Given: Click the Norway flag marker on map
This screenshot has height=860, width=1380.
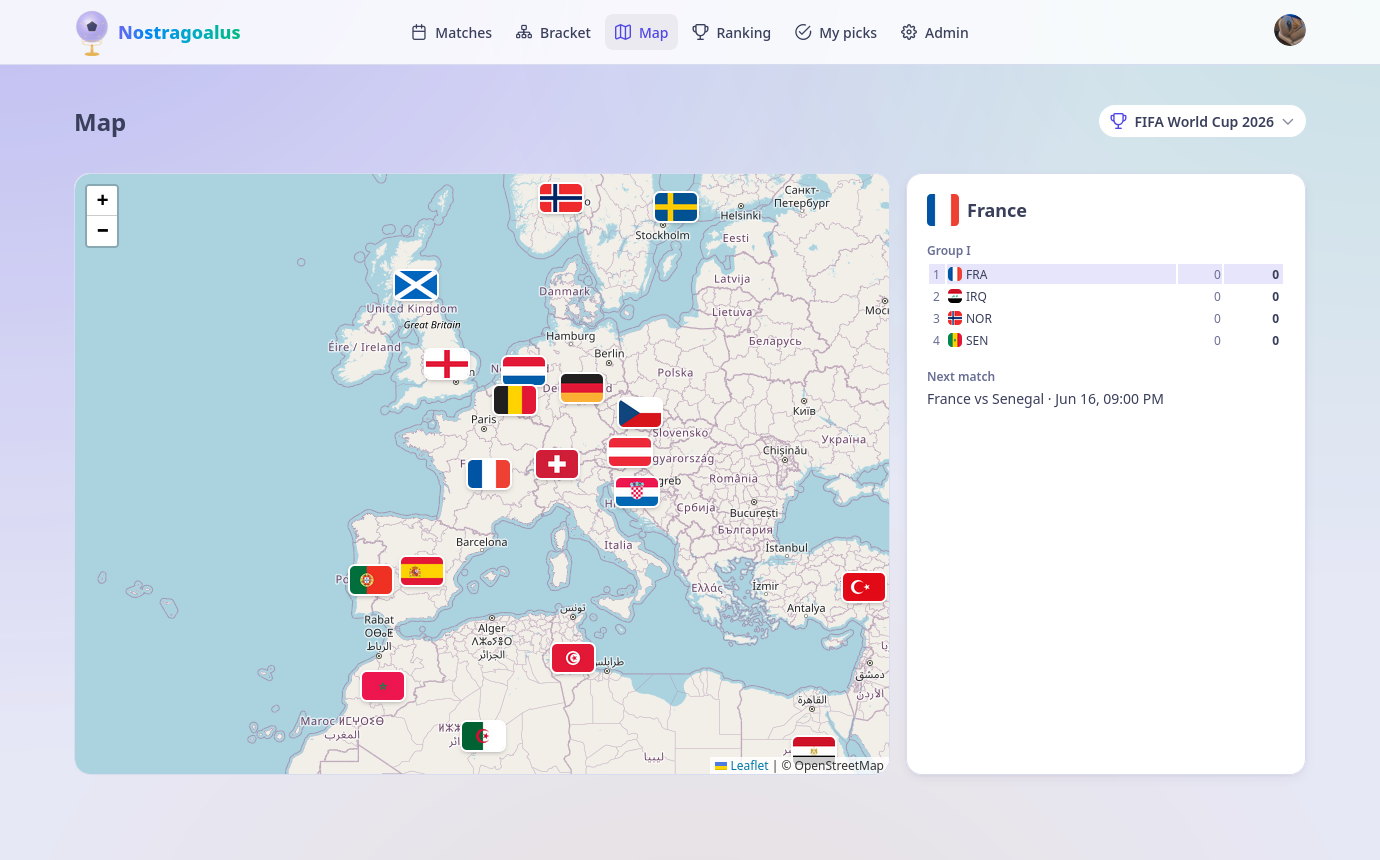Looking at the screenshot, I should [561, 198].
